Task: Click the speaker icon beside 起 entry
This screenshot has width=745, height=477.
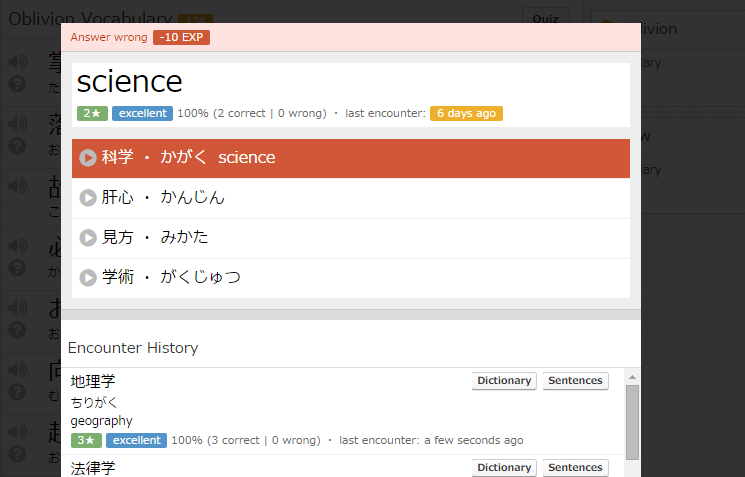Action: (x=17, y=432)
